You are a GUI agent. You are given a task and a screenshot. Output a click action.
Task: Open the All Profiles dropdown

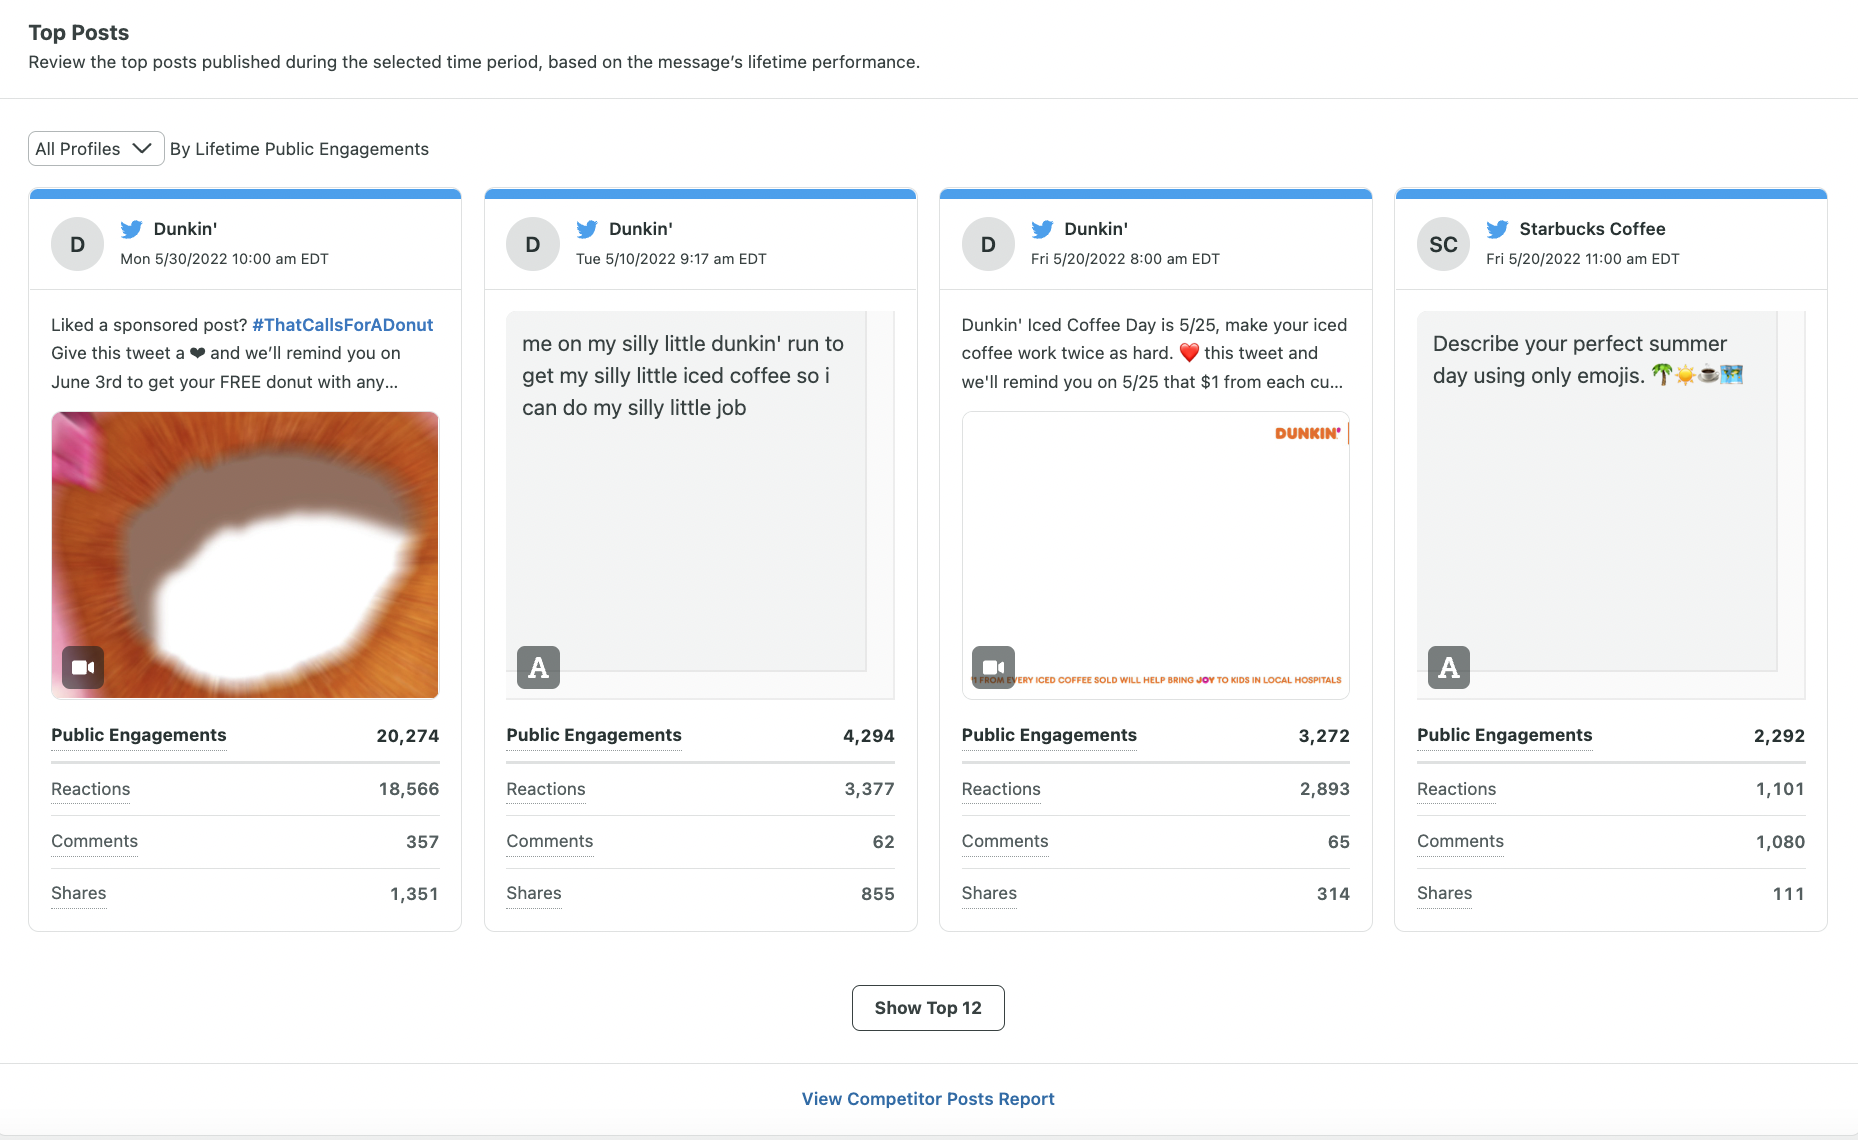tap(96, 149)
